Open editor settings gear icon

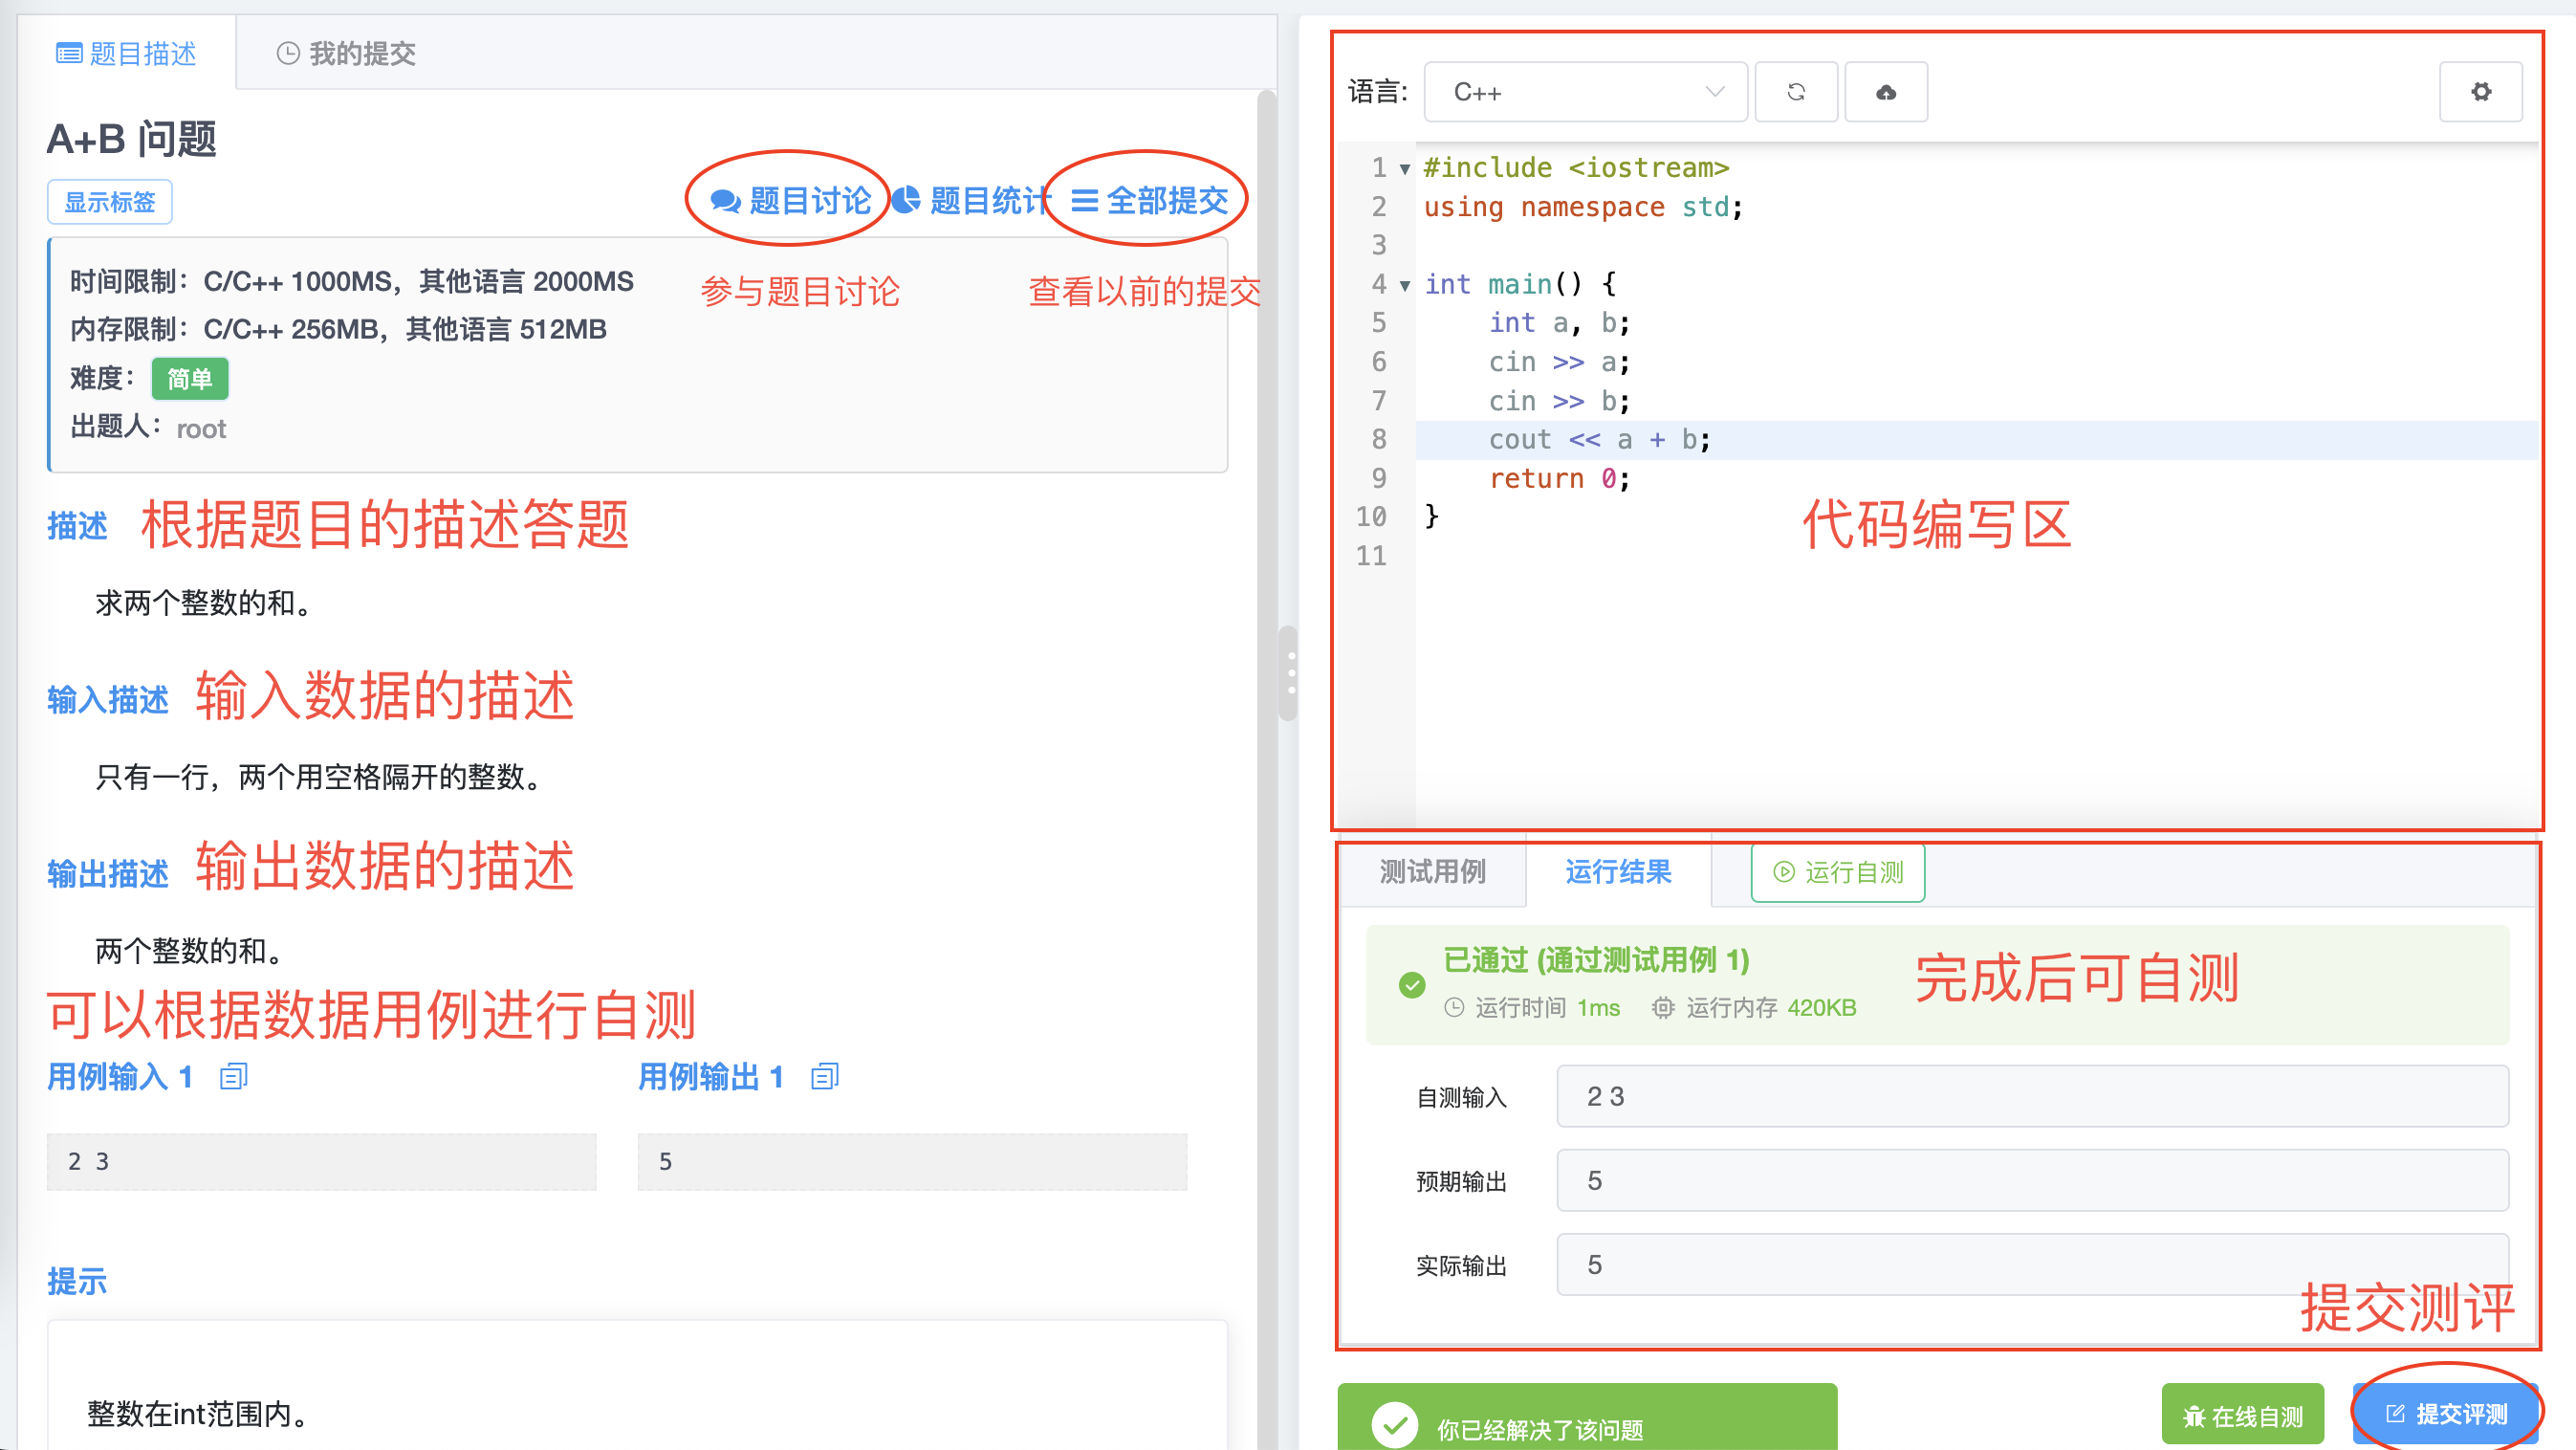click(2480, 92)
